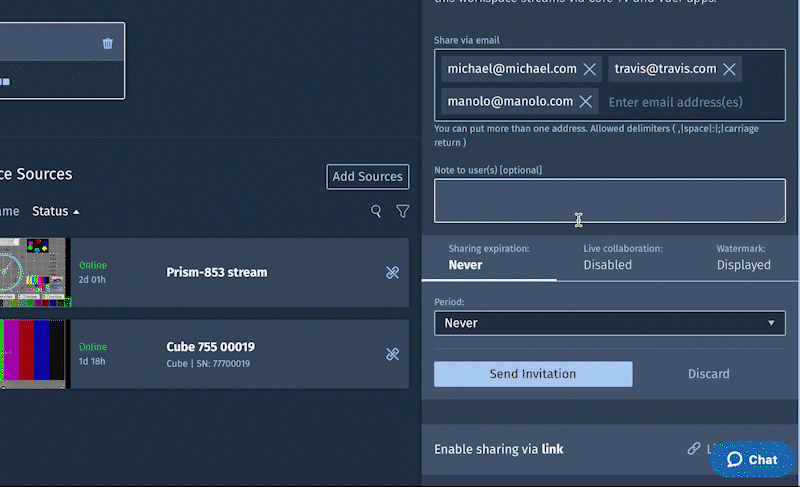Switch to the Sharing expiration tab

[x=489, y=257]
